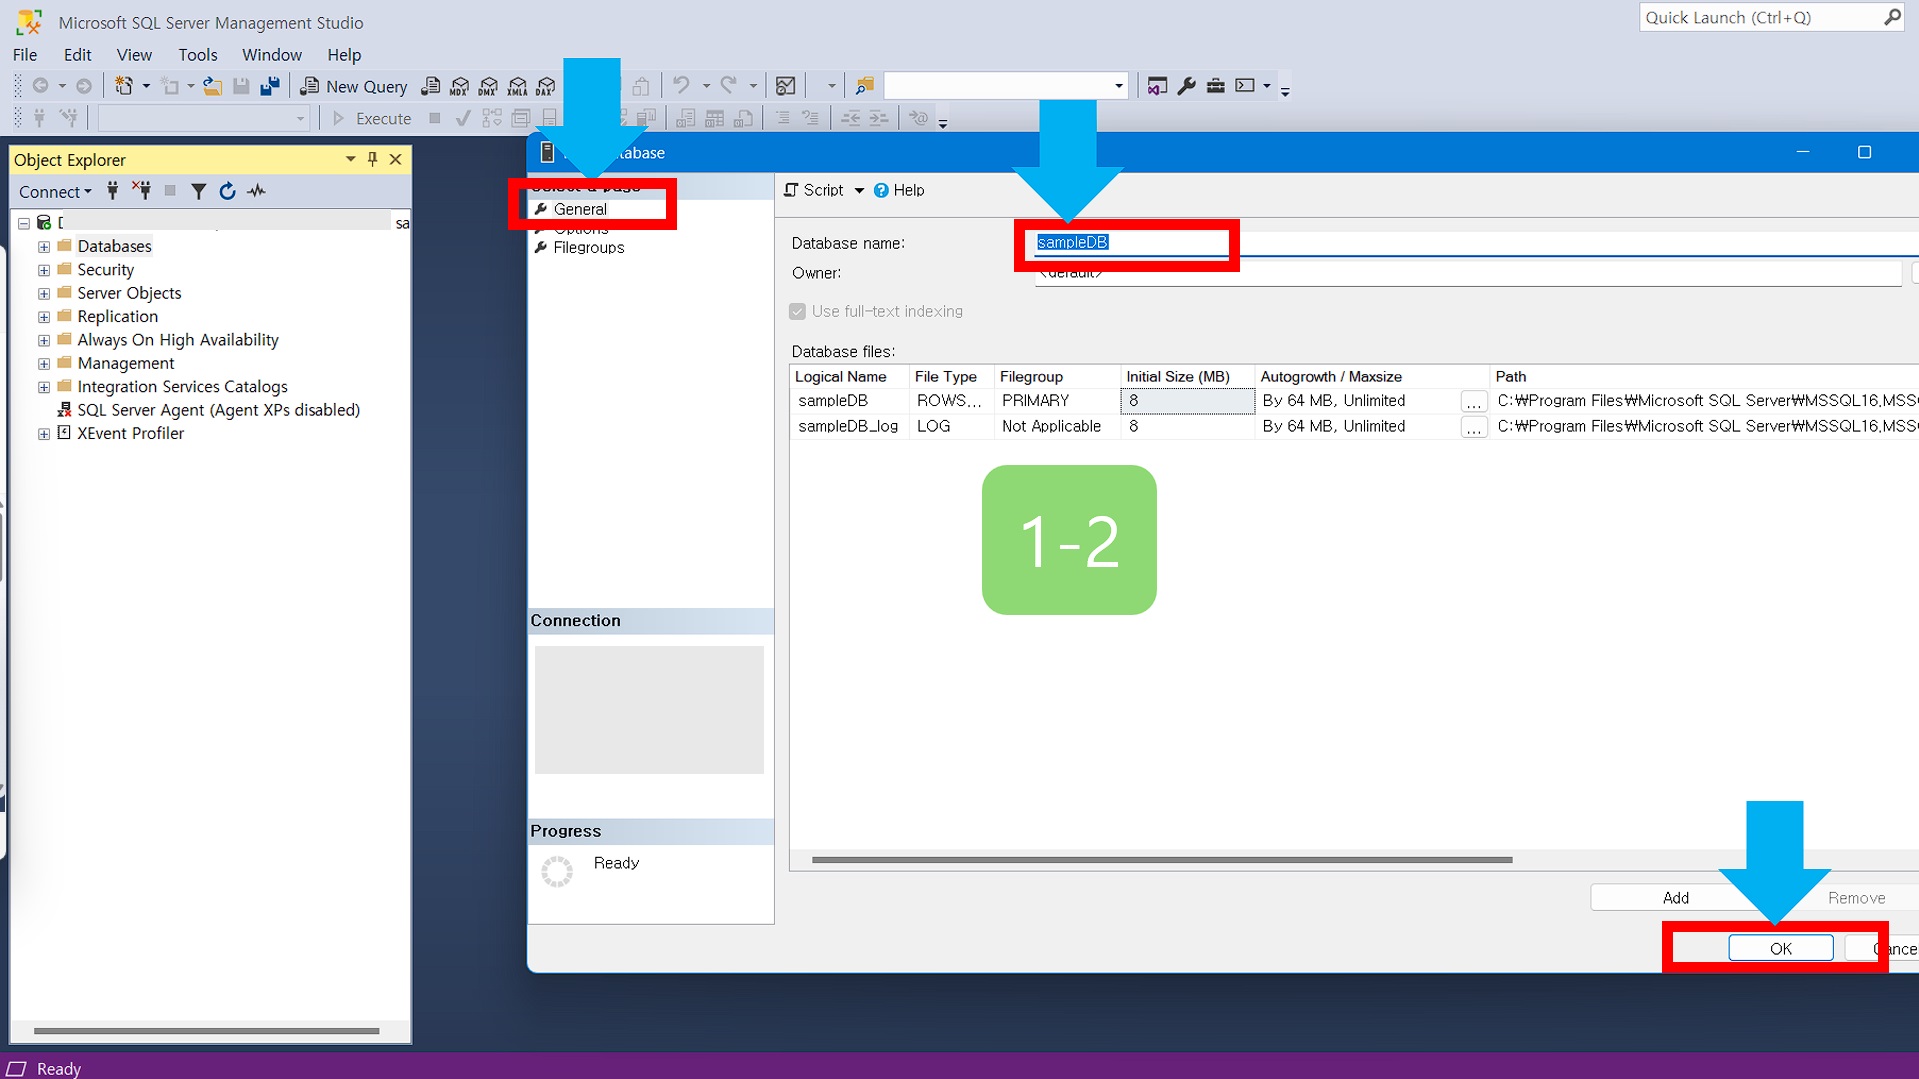The image size is (1919, 1079).
Task: Click Connect Object Explorer plug icon
Action: point(113,191)
